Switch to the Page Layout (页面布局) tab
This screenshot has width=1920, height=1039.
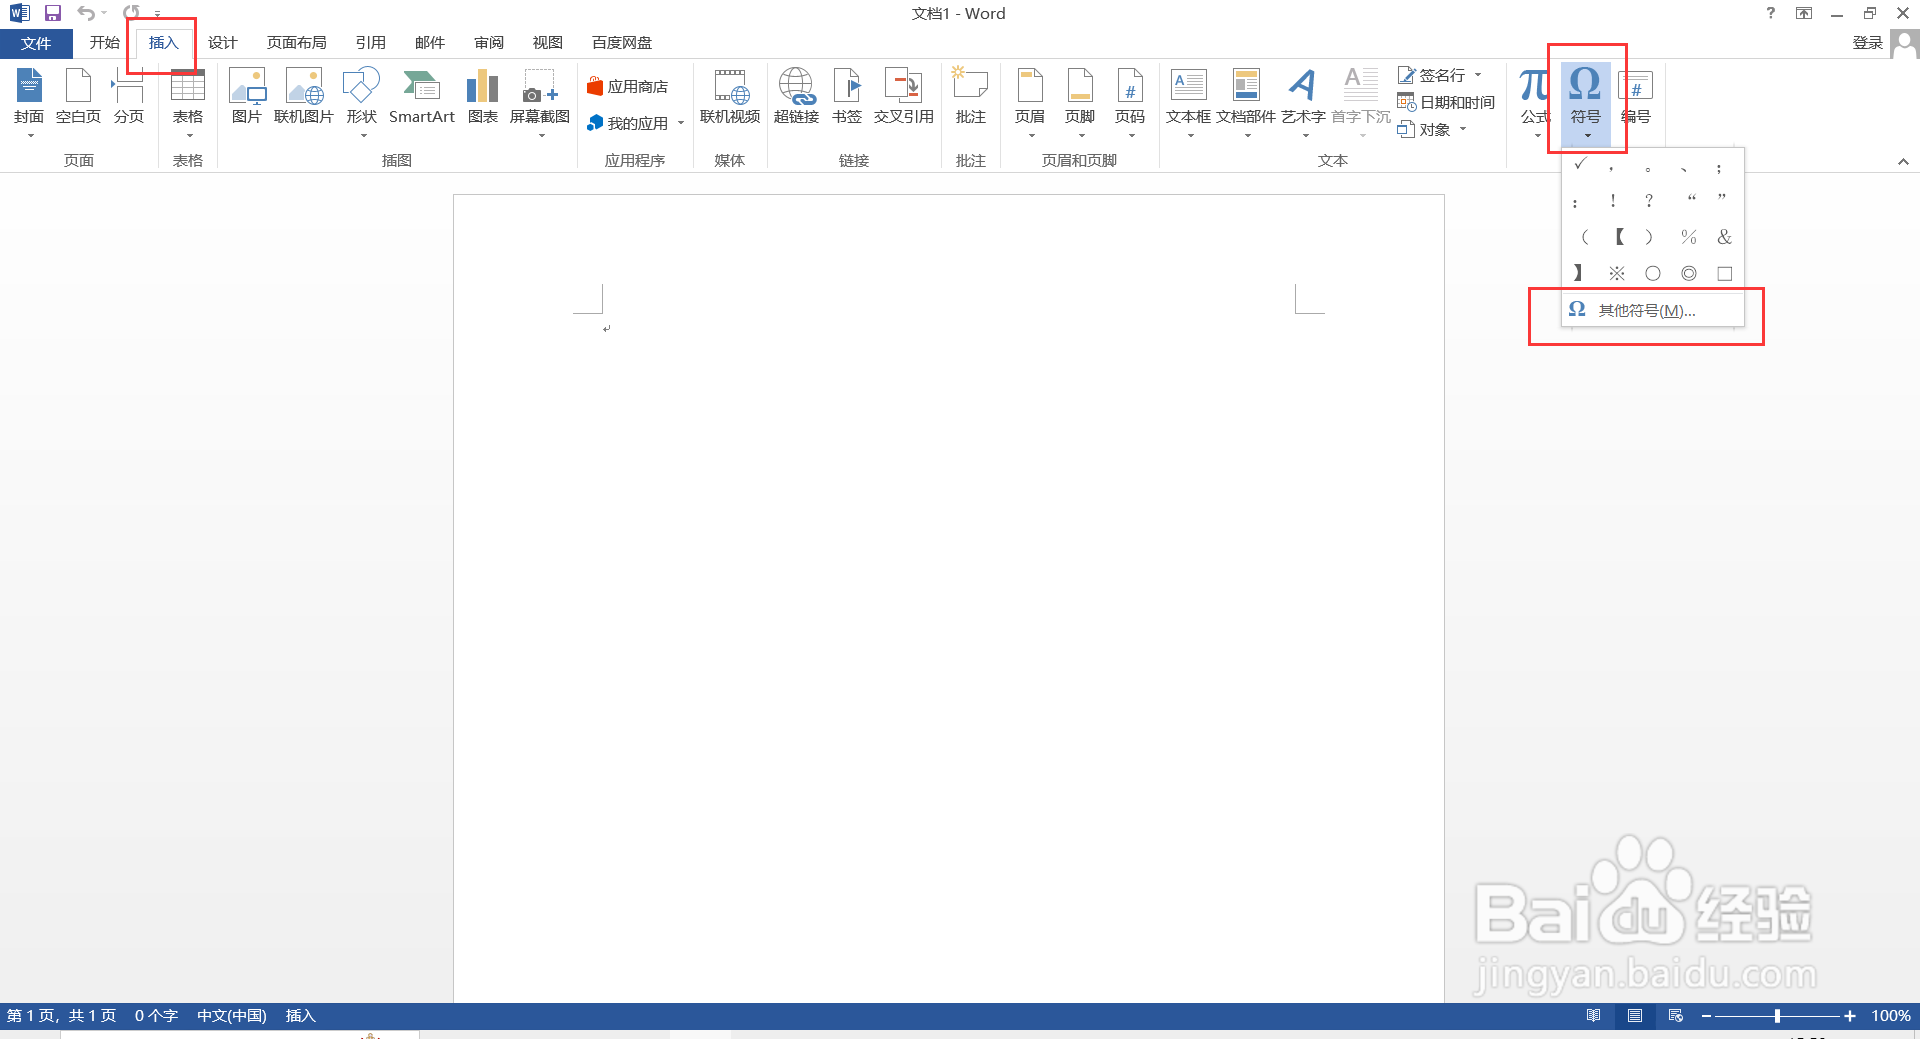click(x=296, y=43)
